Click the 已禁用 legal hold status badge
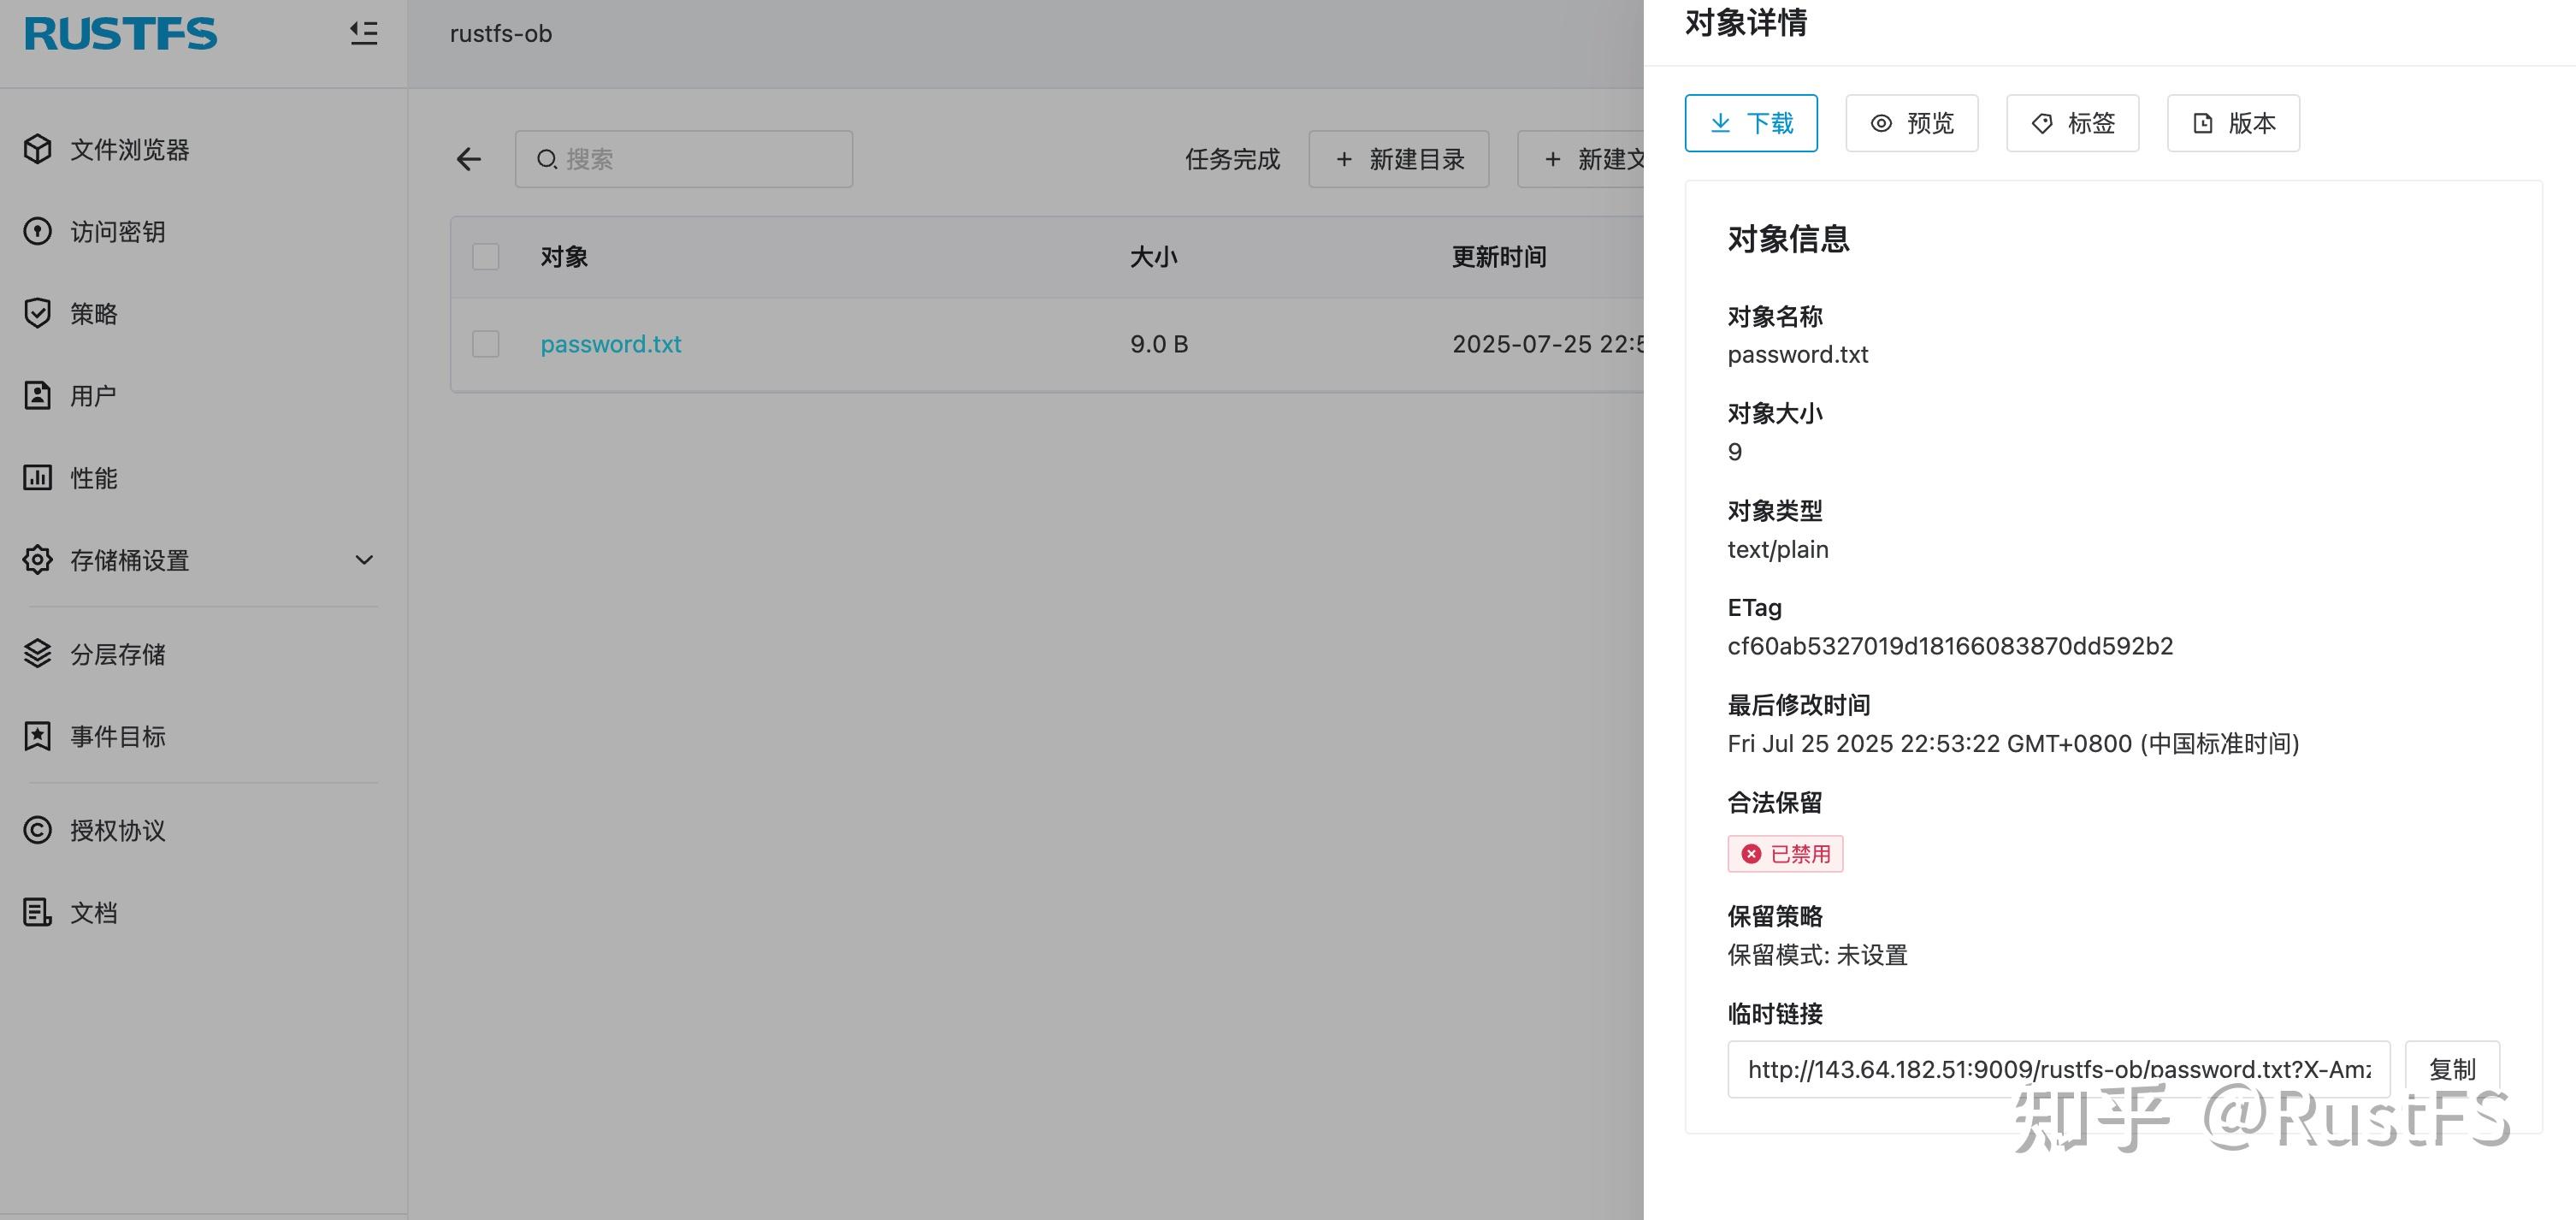 [x=1785, y=853]
